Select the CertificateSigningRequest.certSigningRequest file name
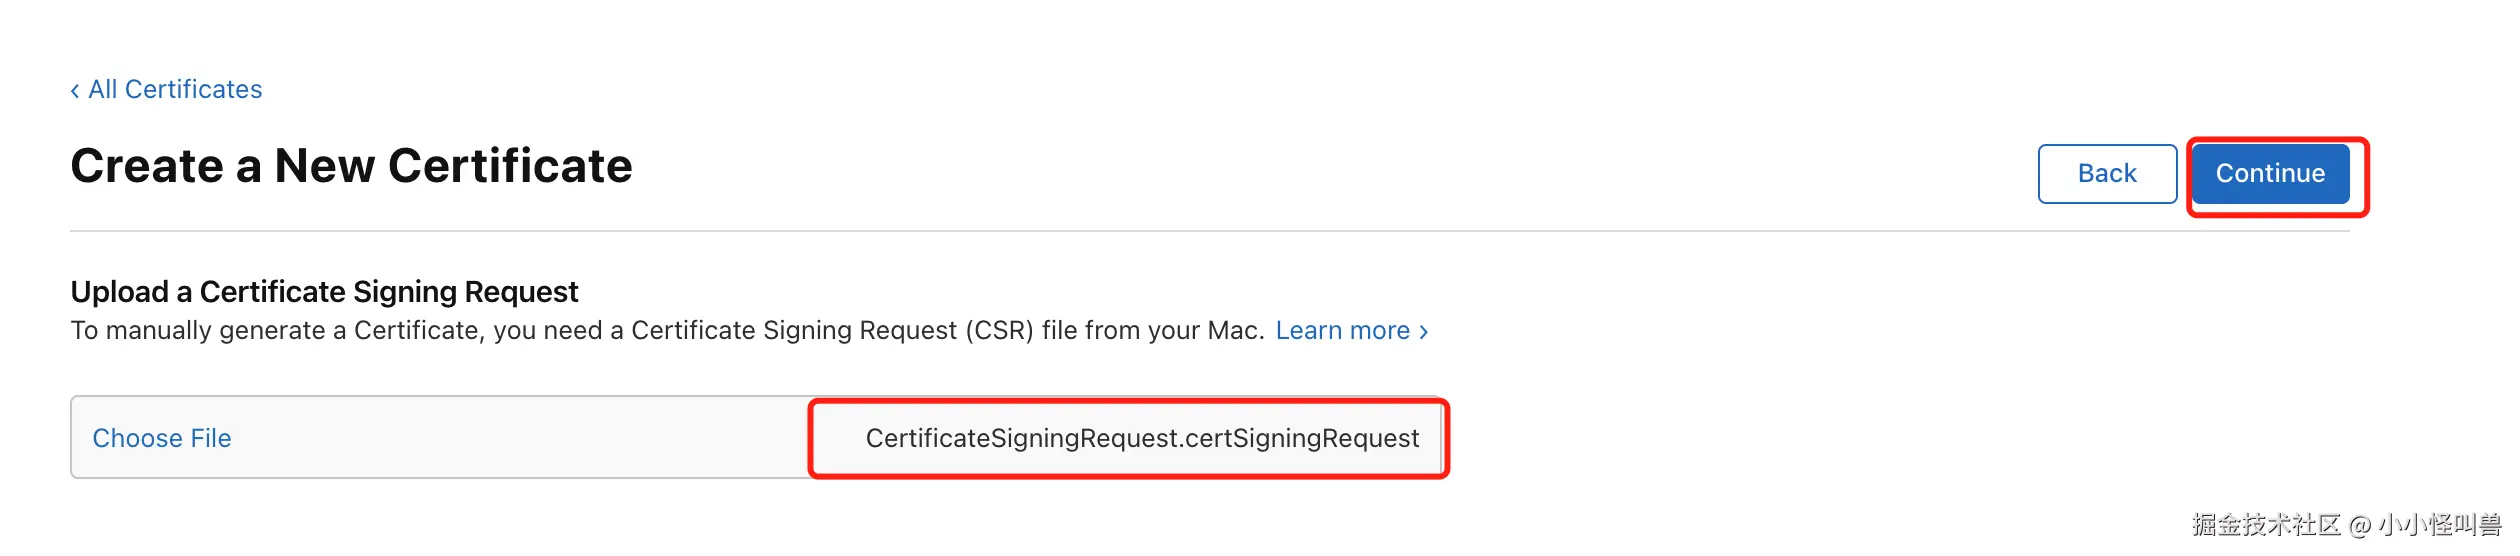The image size is (2520, 556). pos(1142,438)
